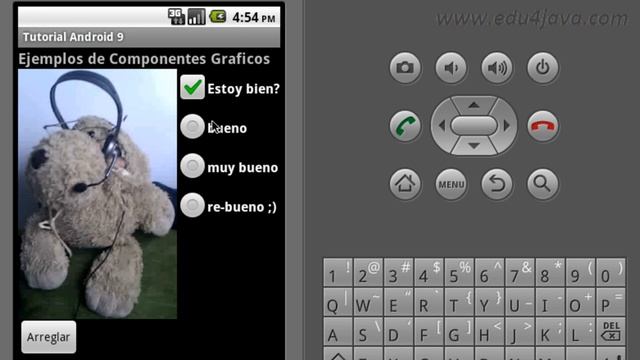
Task: Click the D-pad up arrow
Action: click(x=474, y=105)
